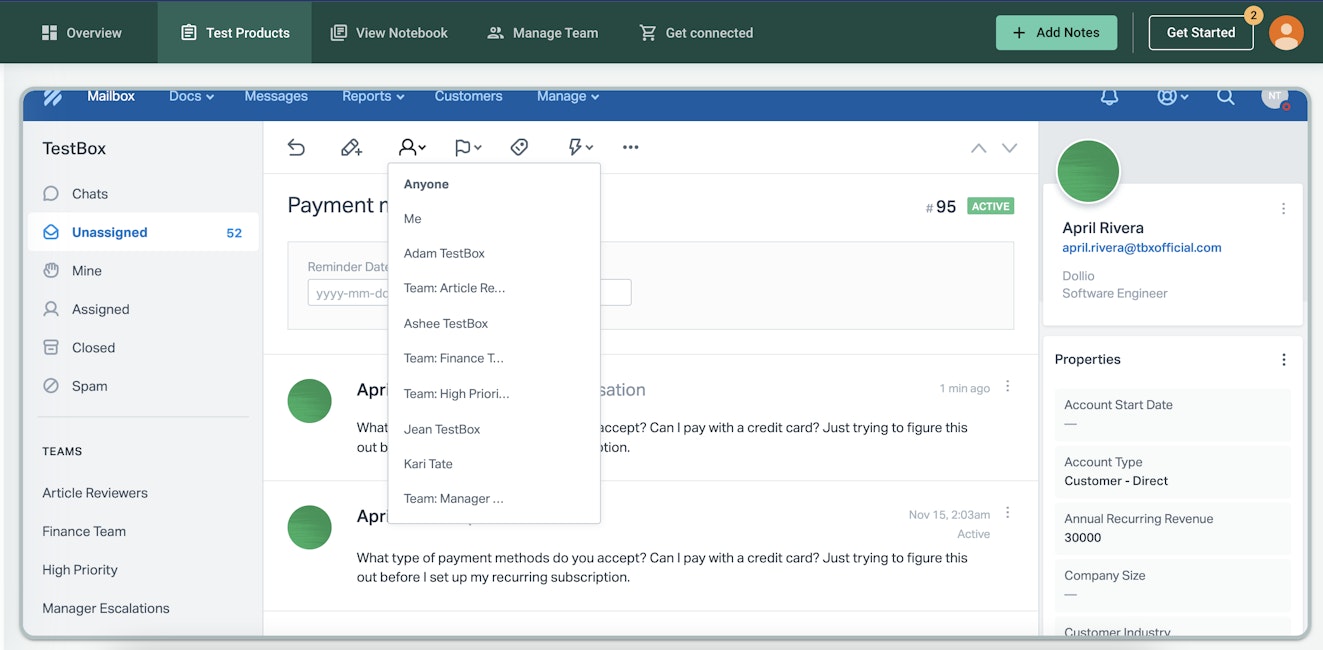This screenshot has height=650, width=1323.
Task: Go to previous conversation with up arrow
Action: click(x=978, y=148)
